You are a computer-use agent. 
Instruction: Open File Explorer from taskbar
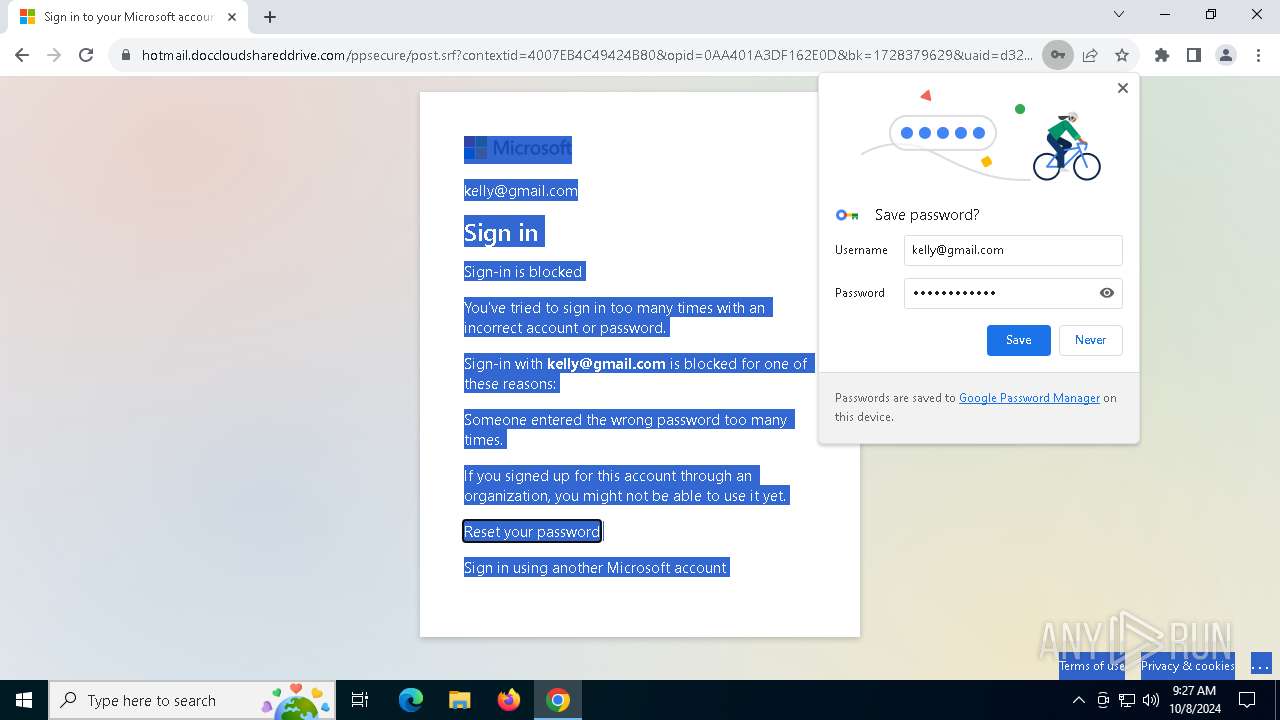459,700
